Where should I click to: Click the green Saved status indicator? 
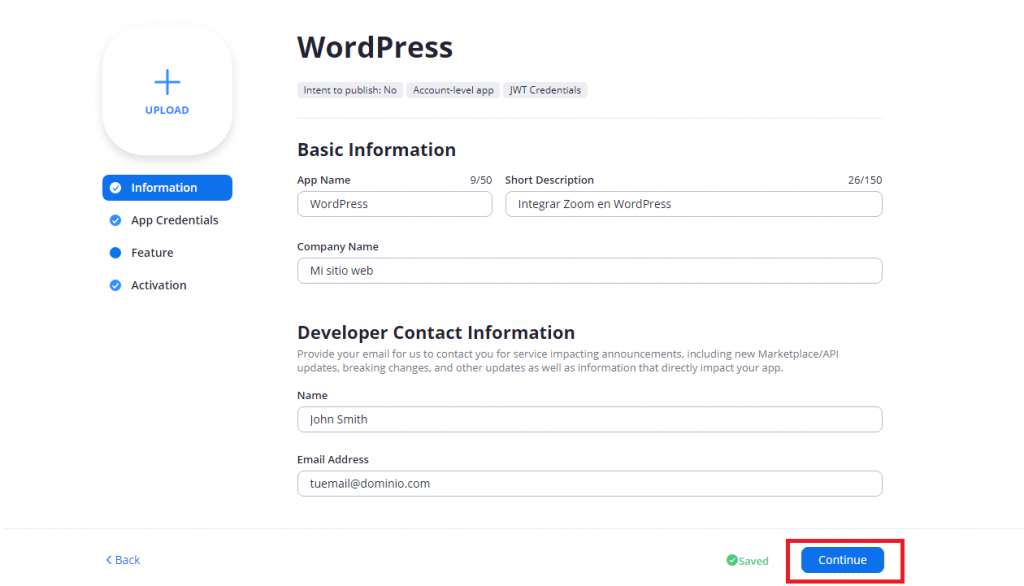point(748,561)
